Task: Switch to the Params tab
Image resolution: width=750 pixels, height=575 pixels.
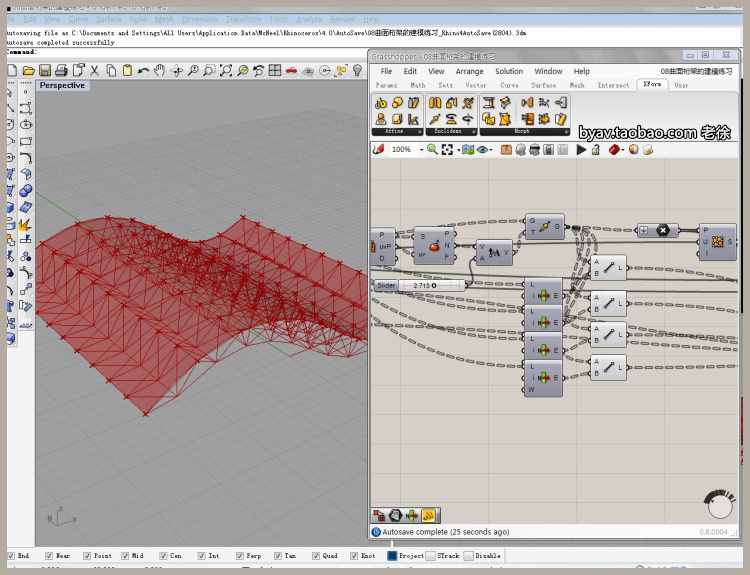Action: click(385, 85)
